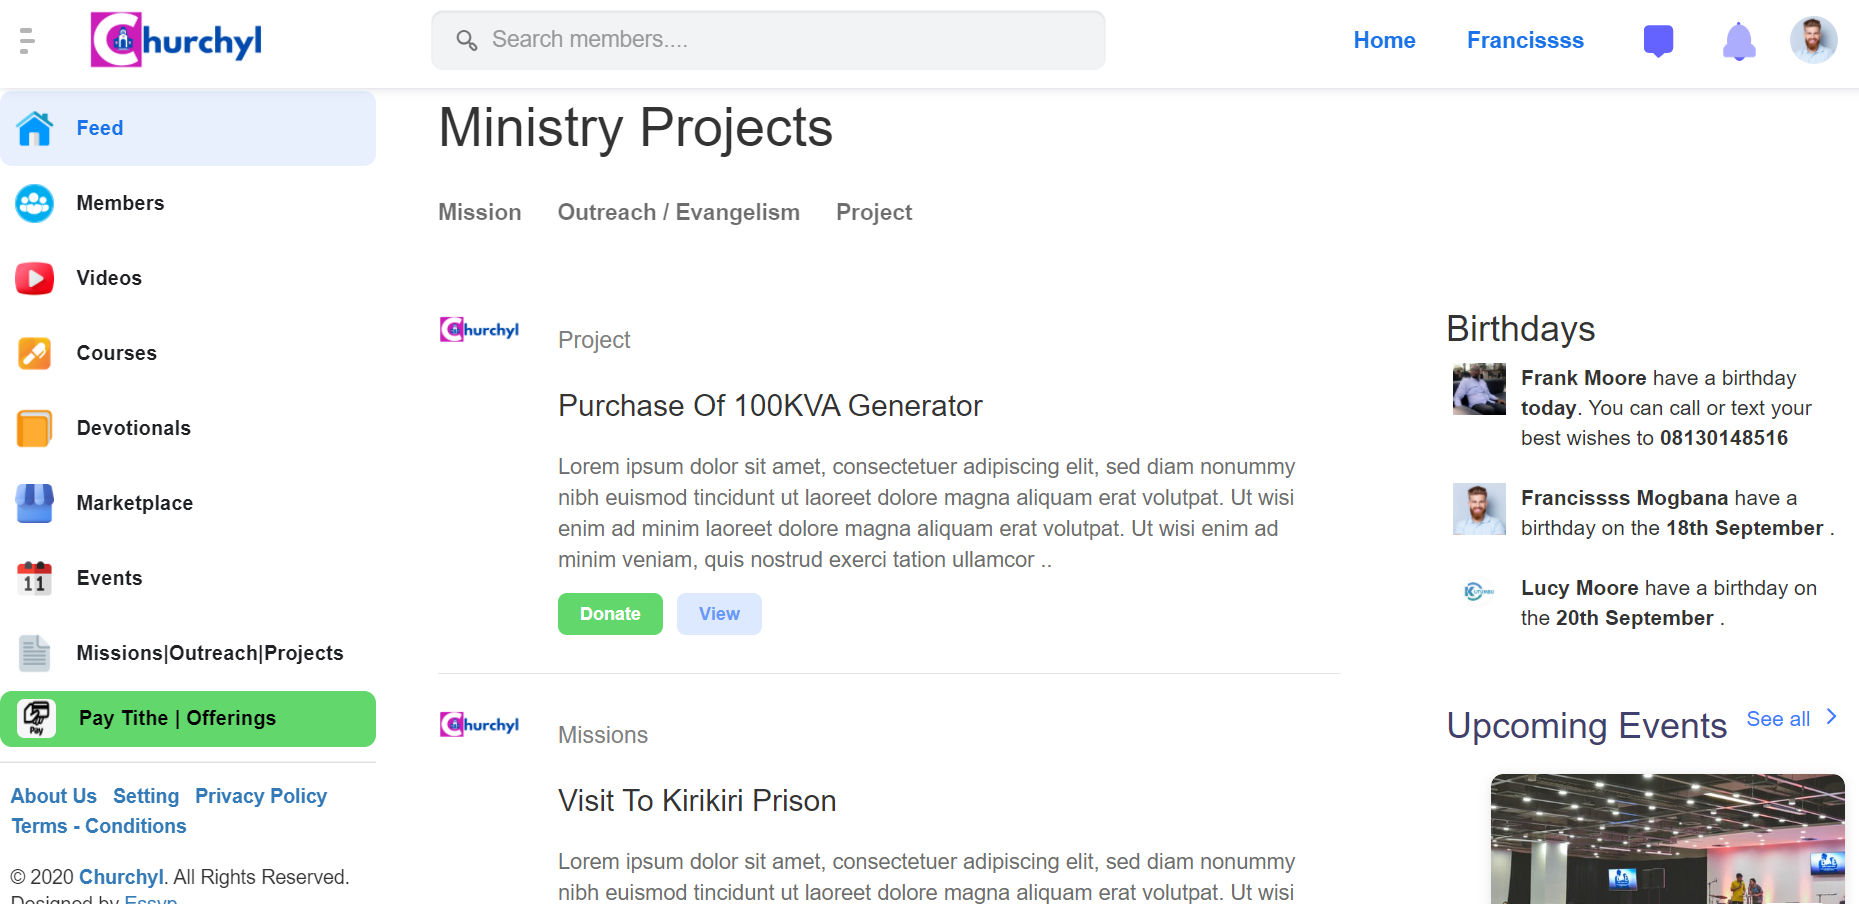This screenshot has height=904, width=1859.
Task: Expand See all upcoming events
Action: pyautogui.click(x=1791, y=719)
